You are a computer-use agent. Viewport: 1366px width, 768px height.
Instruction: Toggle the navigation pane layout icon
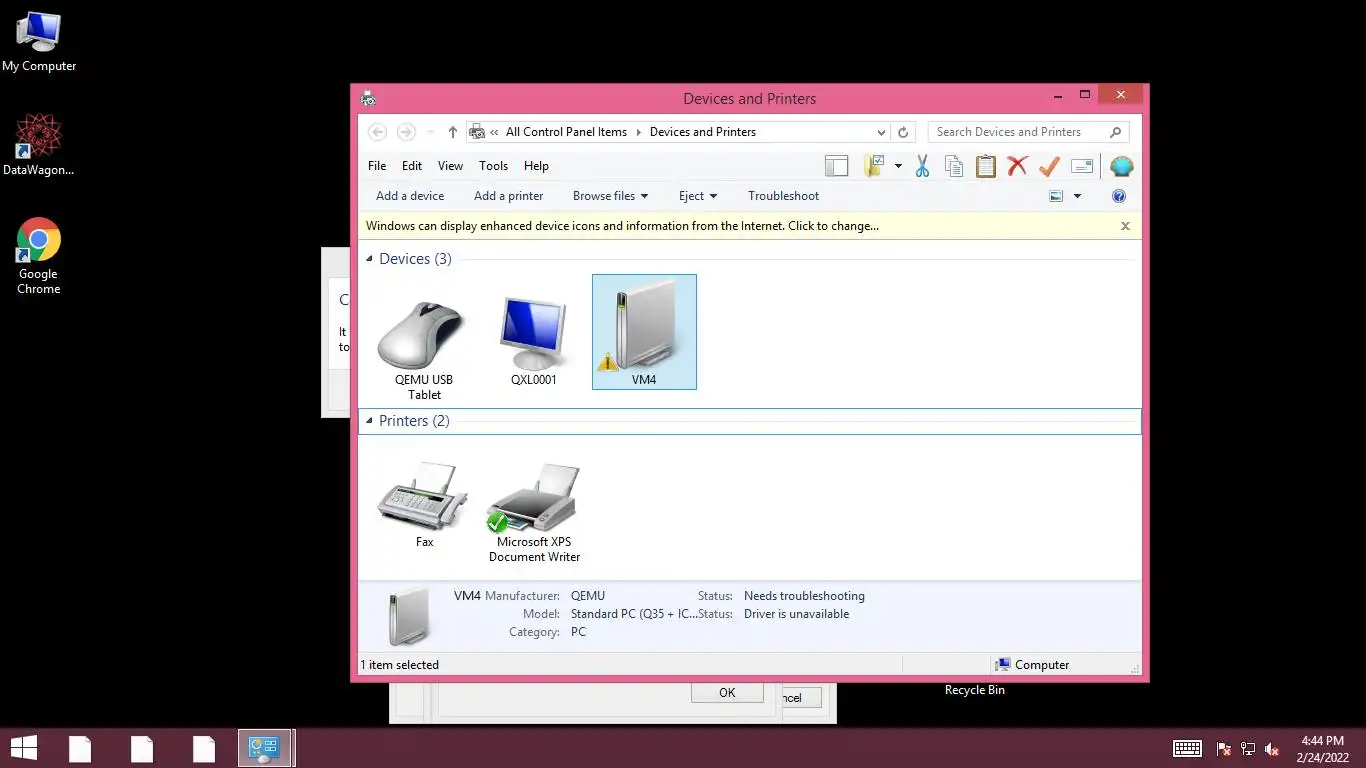pos(836,166)
